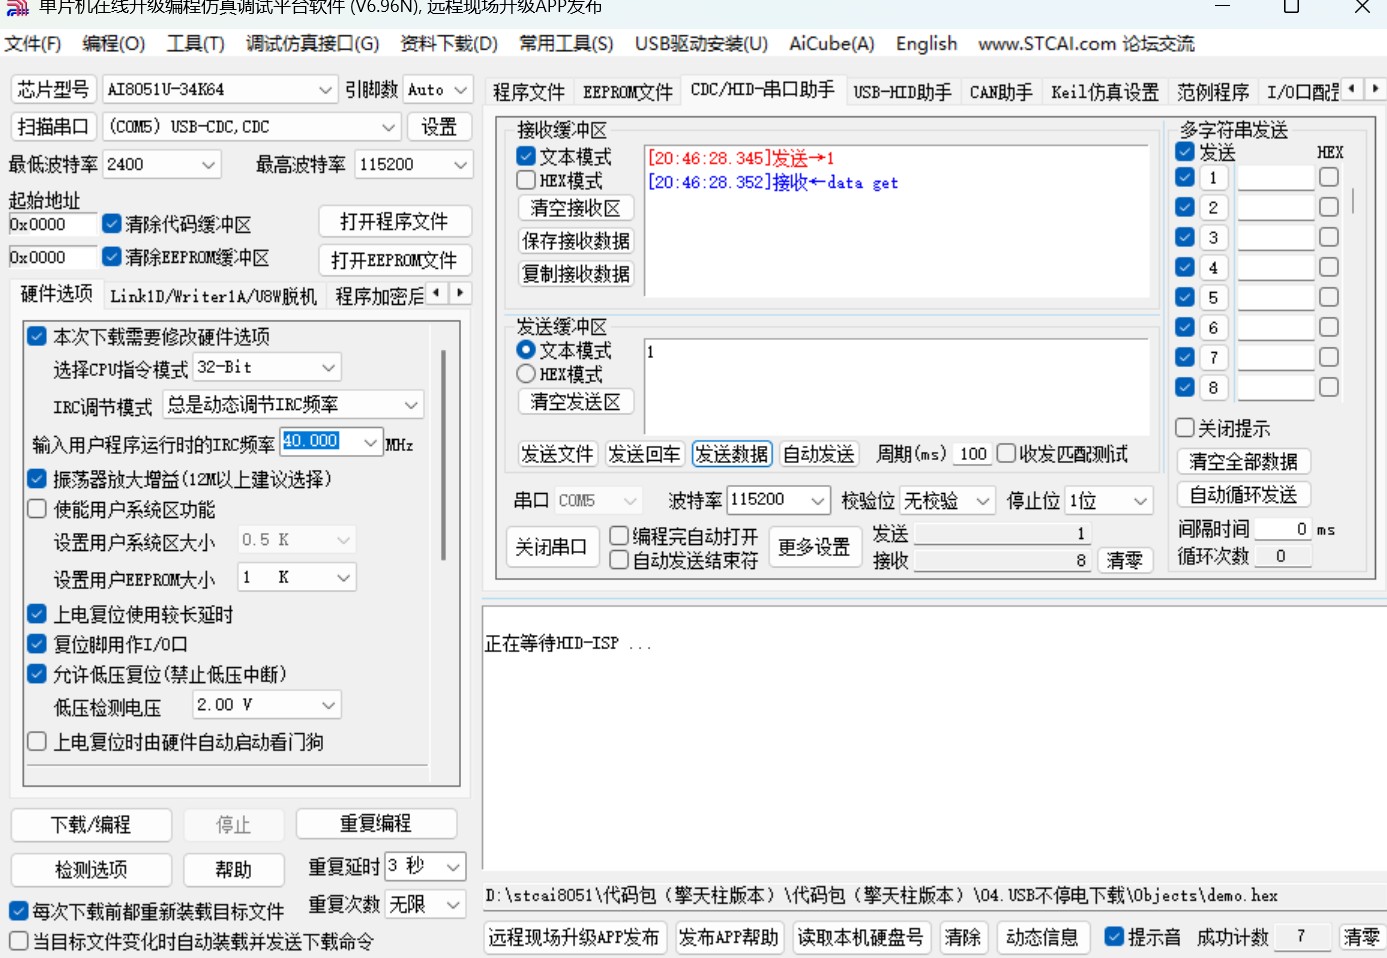This screenshot has width=1387, height=958.
Task: Send data using 发送数据 button
Action: tap(730, 453)
